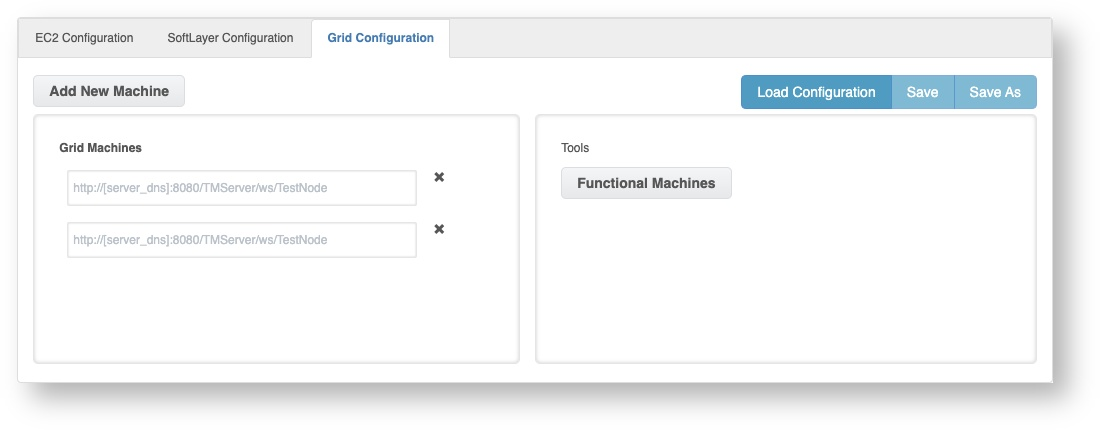Viewport: 1101px width, 431px height.
Task: Click the empty tab strip right of Grid Configuration
Action: 750,38
